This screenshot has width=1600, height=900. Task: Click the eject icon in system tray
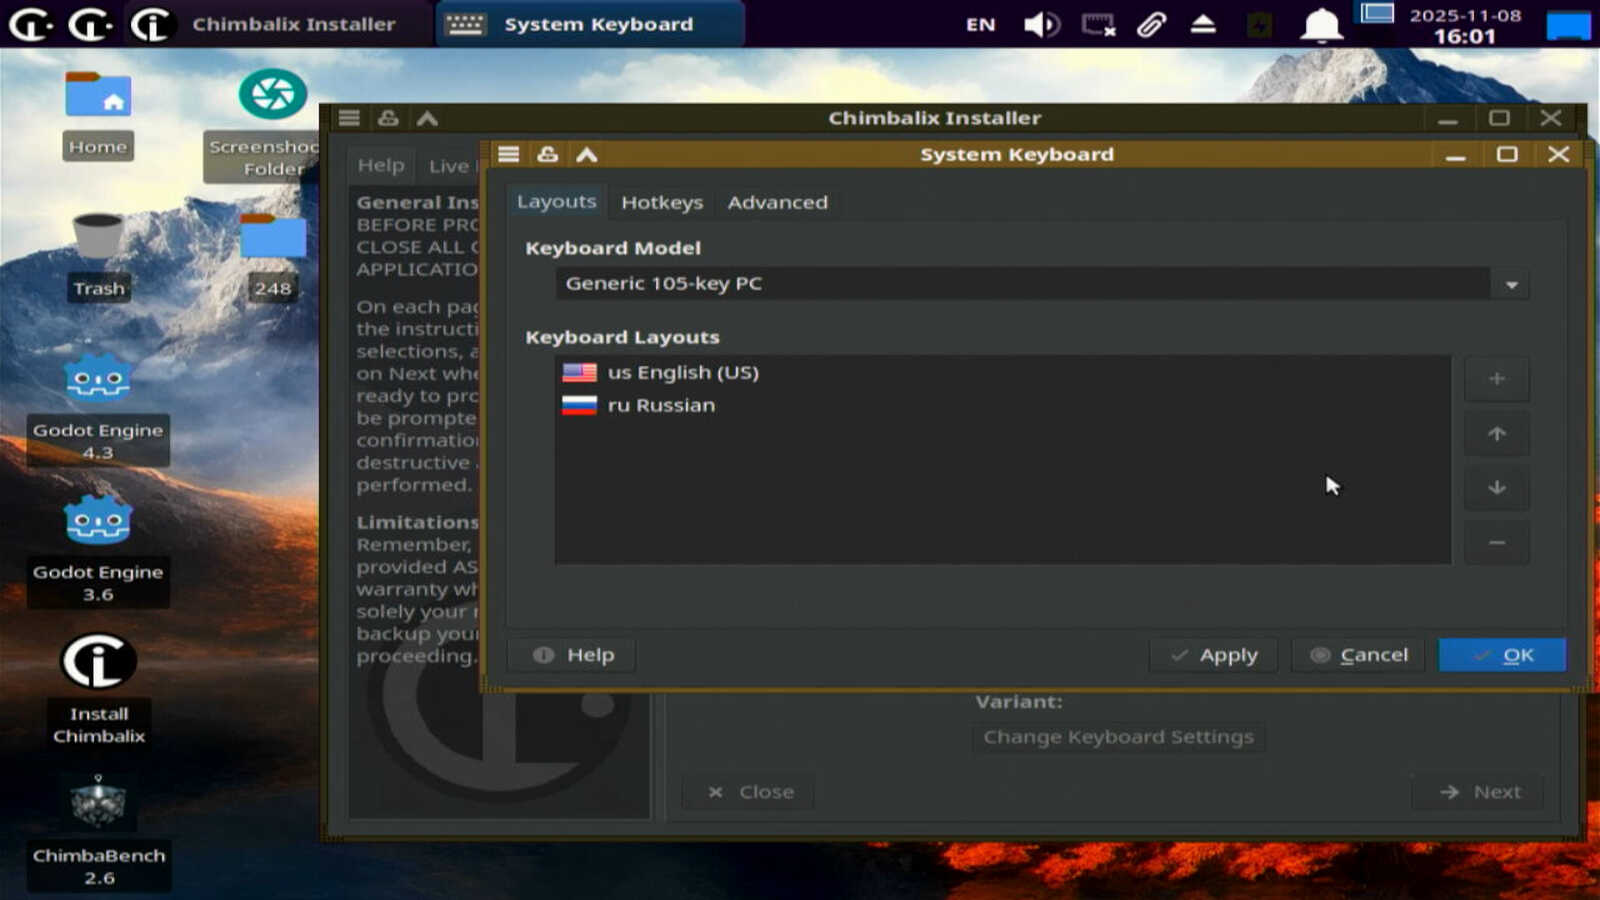click(1203, 24)
